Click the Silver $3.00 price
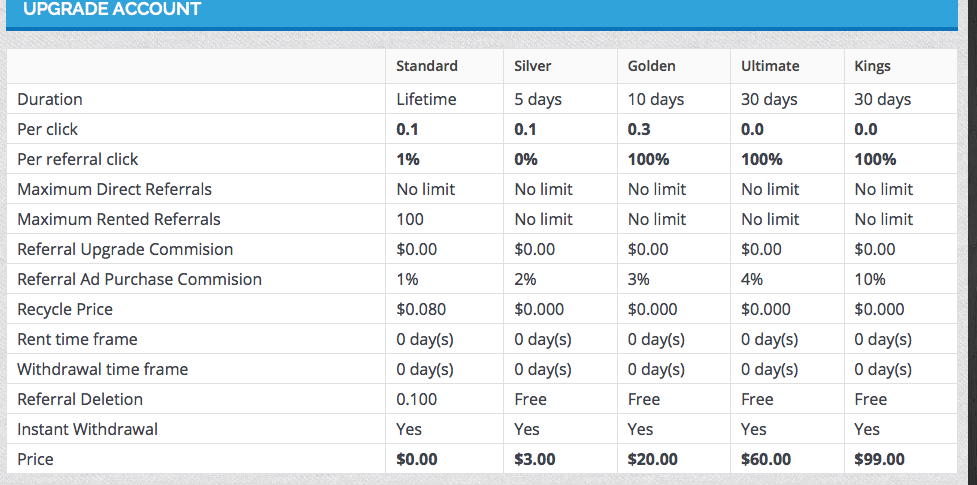The width and height of the screenshot is (977, 485). tap(535, 459)
